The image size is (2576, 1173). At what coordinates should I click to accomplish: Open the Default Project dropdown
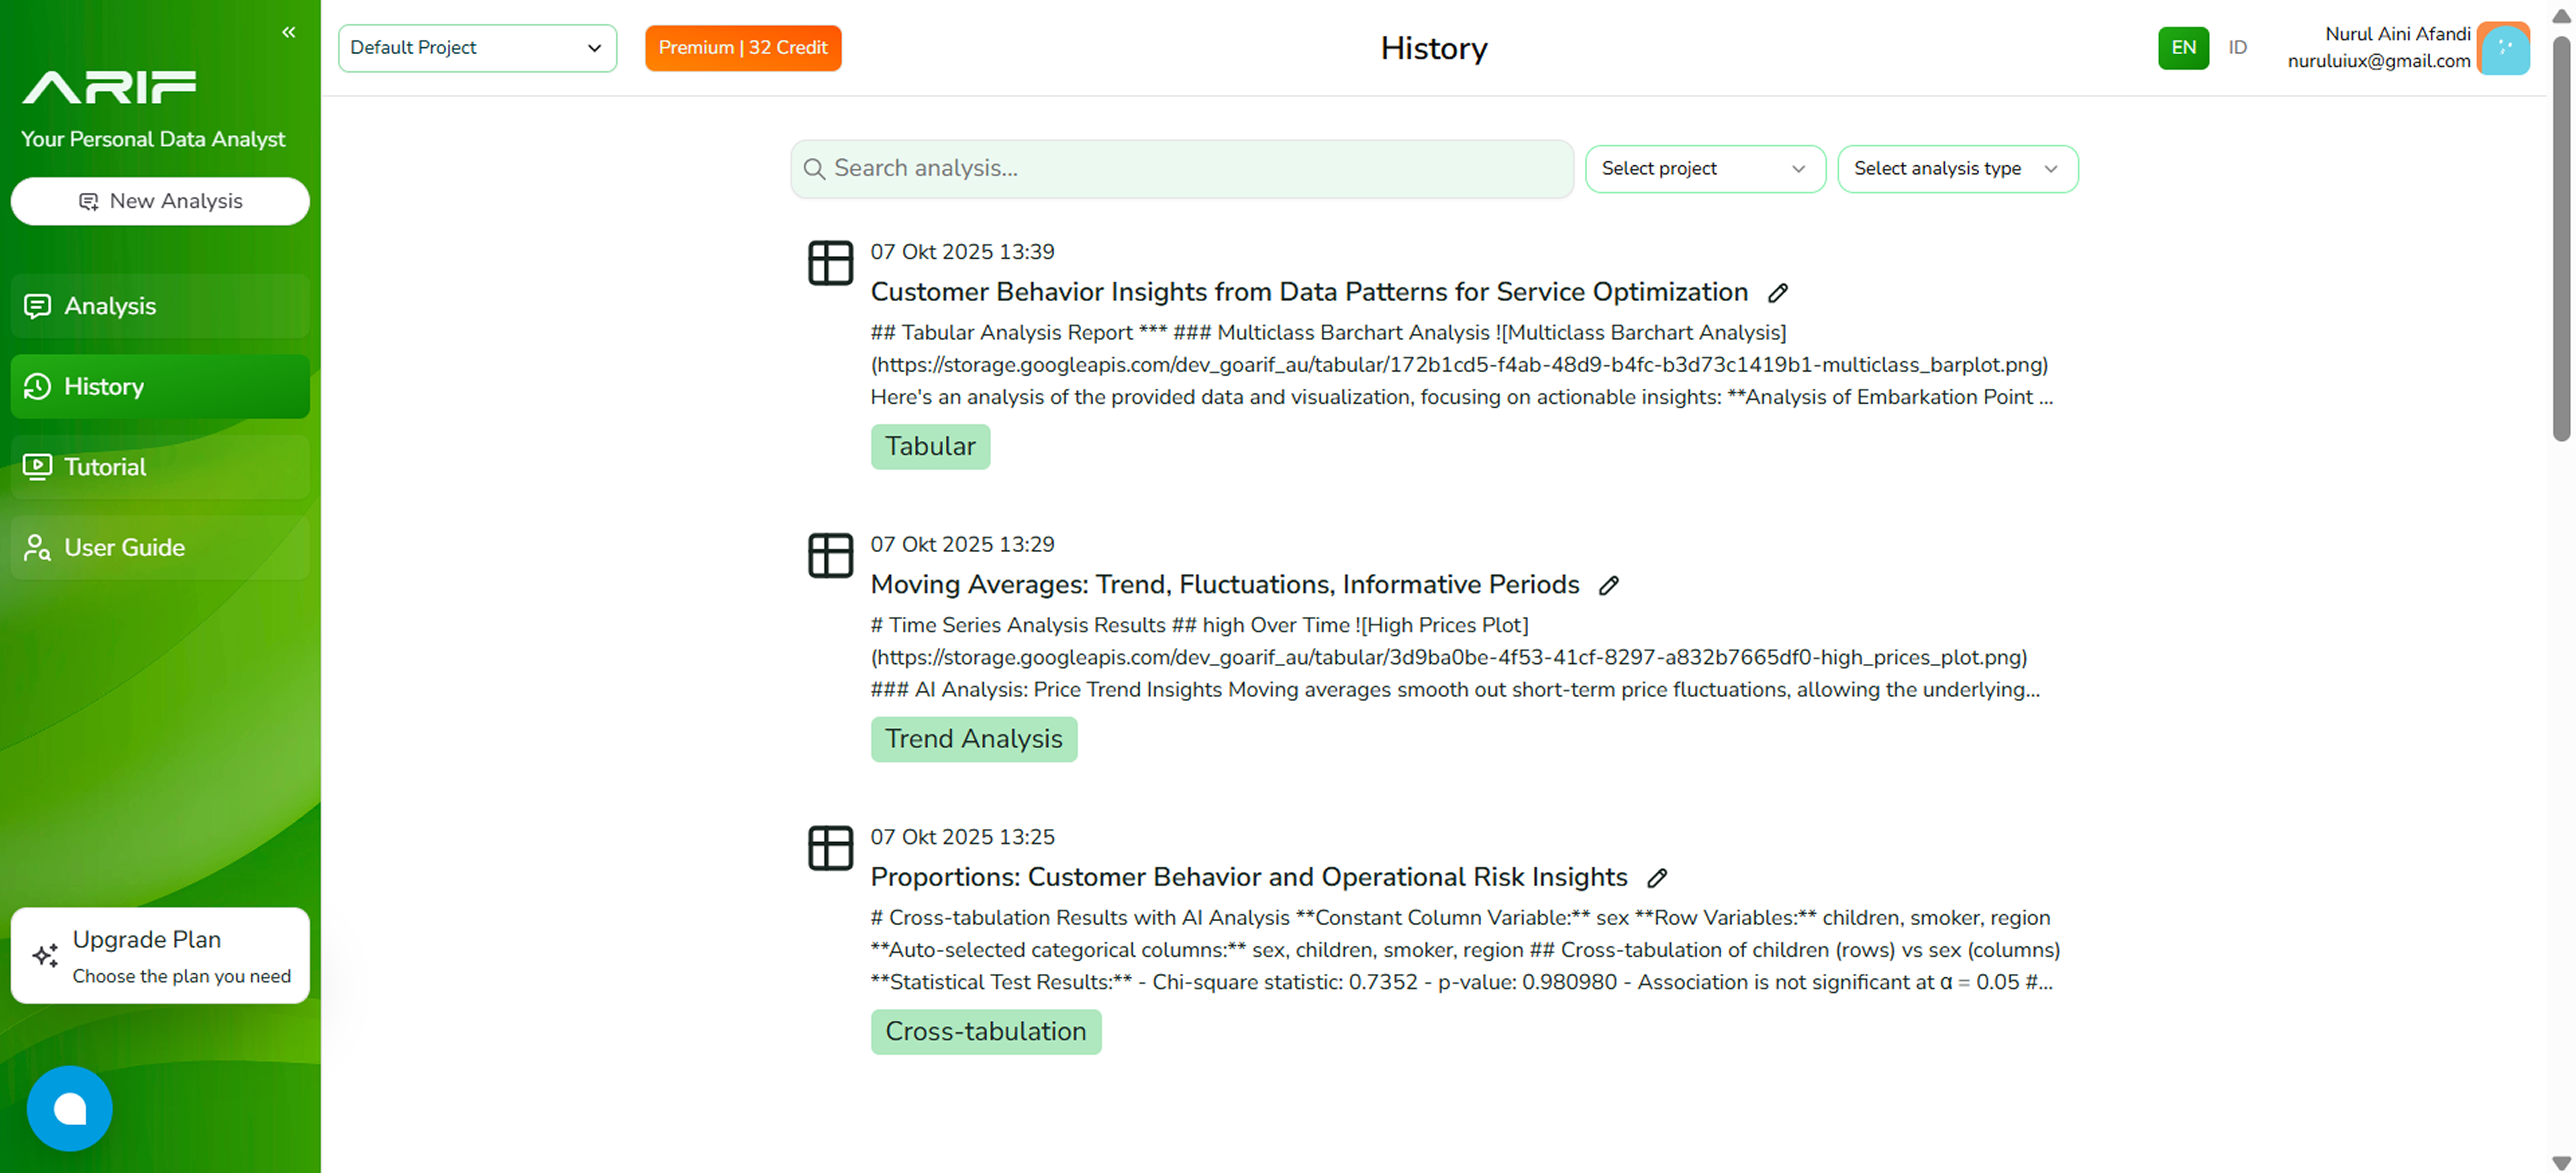pos(477,48)
